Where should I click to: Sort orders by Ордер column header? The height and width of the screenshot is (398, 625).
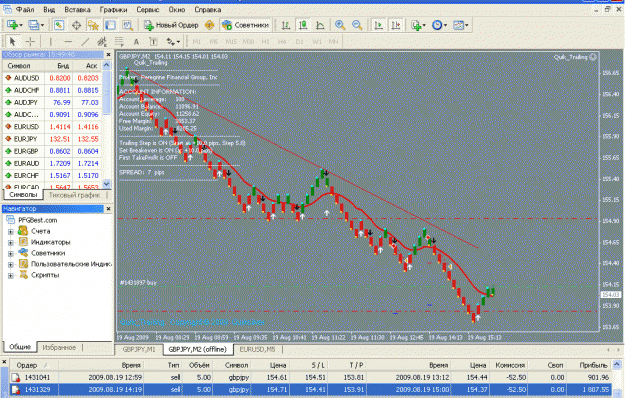click(33, 365)
